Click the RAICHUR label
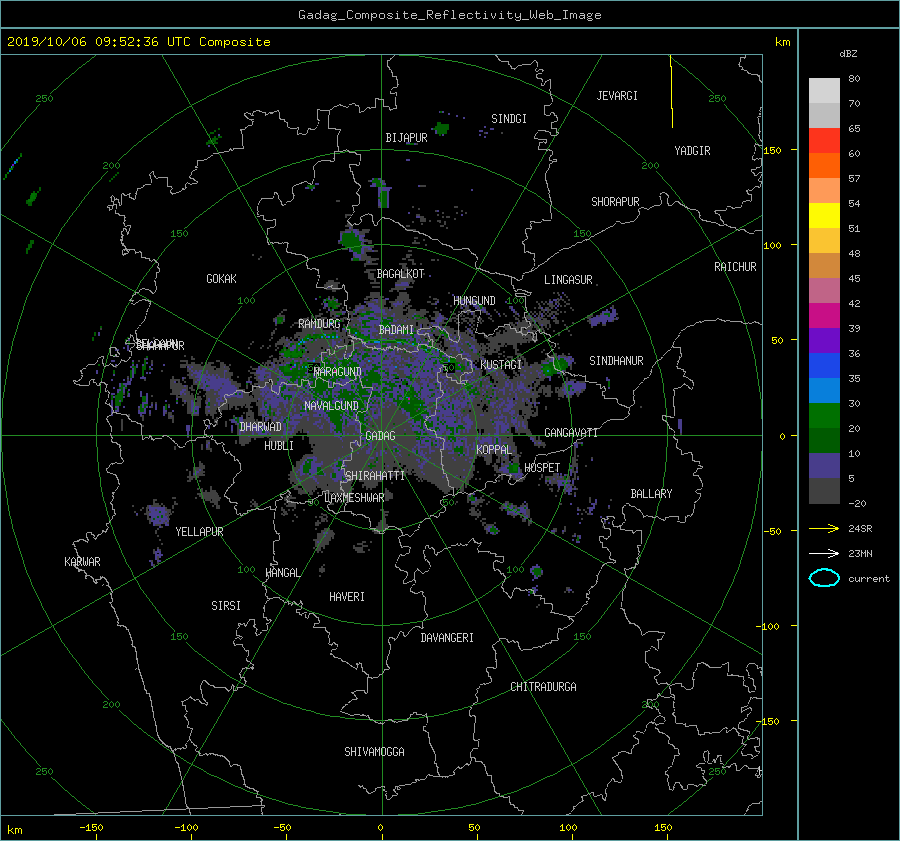900x841 pixels. tap(735, 267)
